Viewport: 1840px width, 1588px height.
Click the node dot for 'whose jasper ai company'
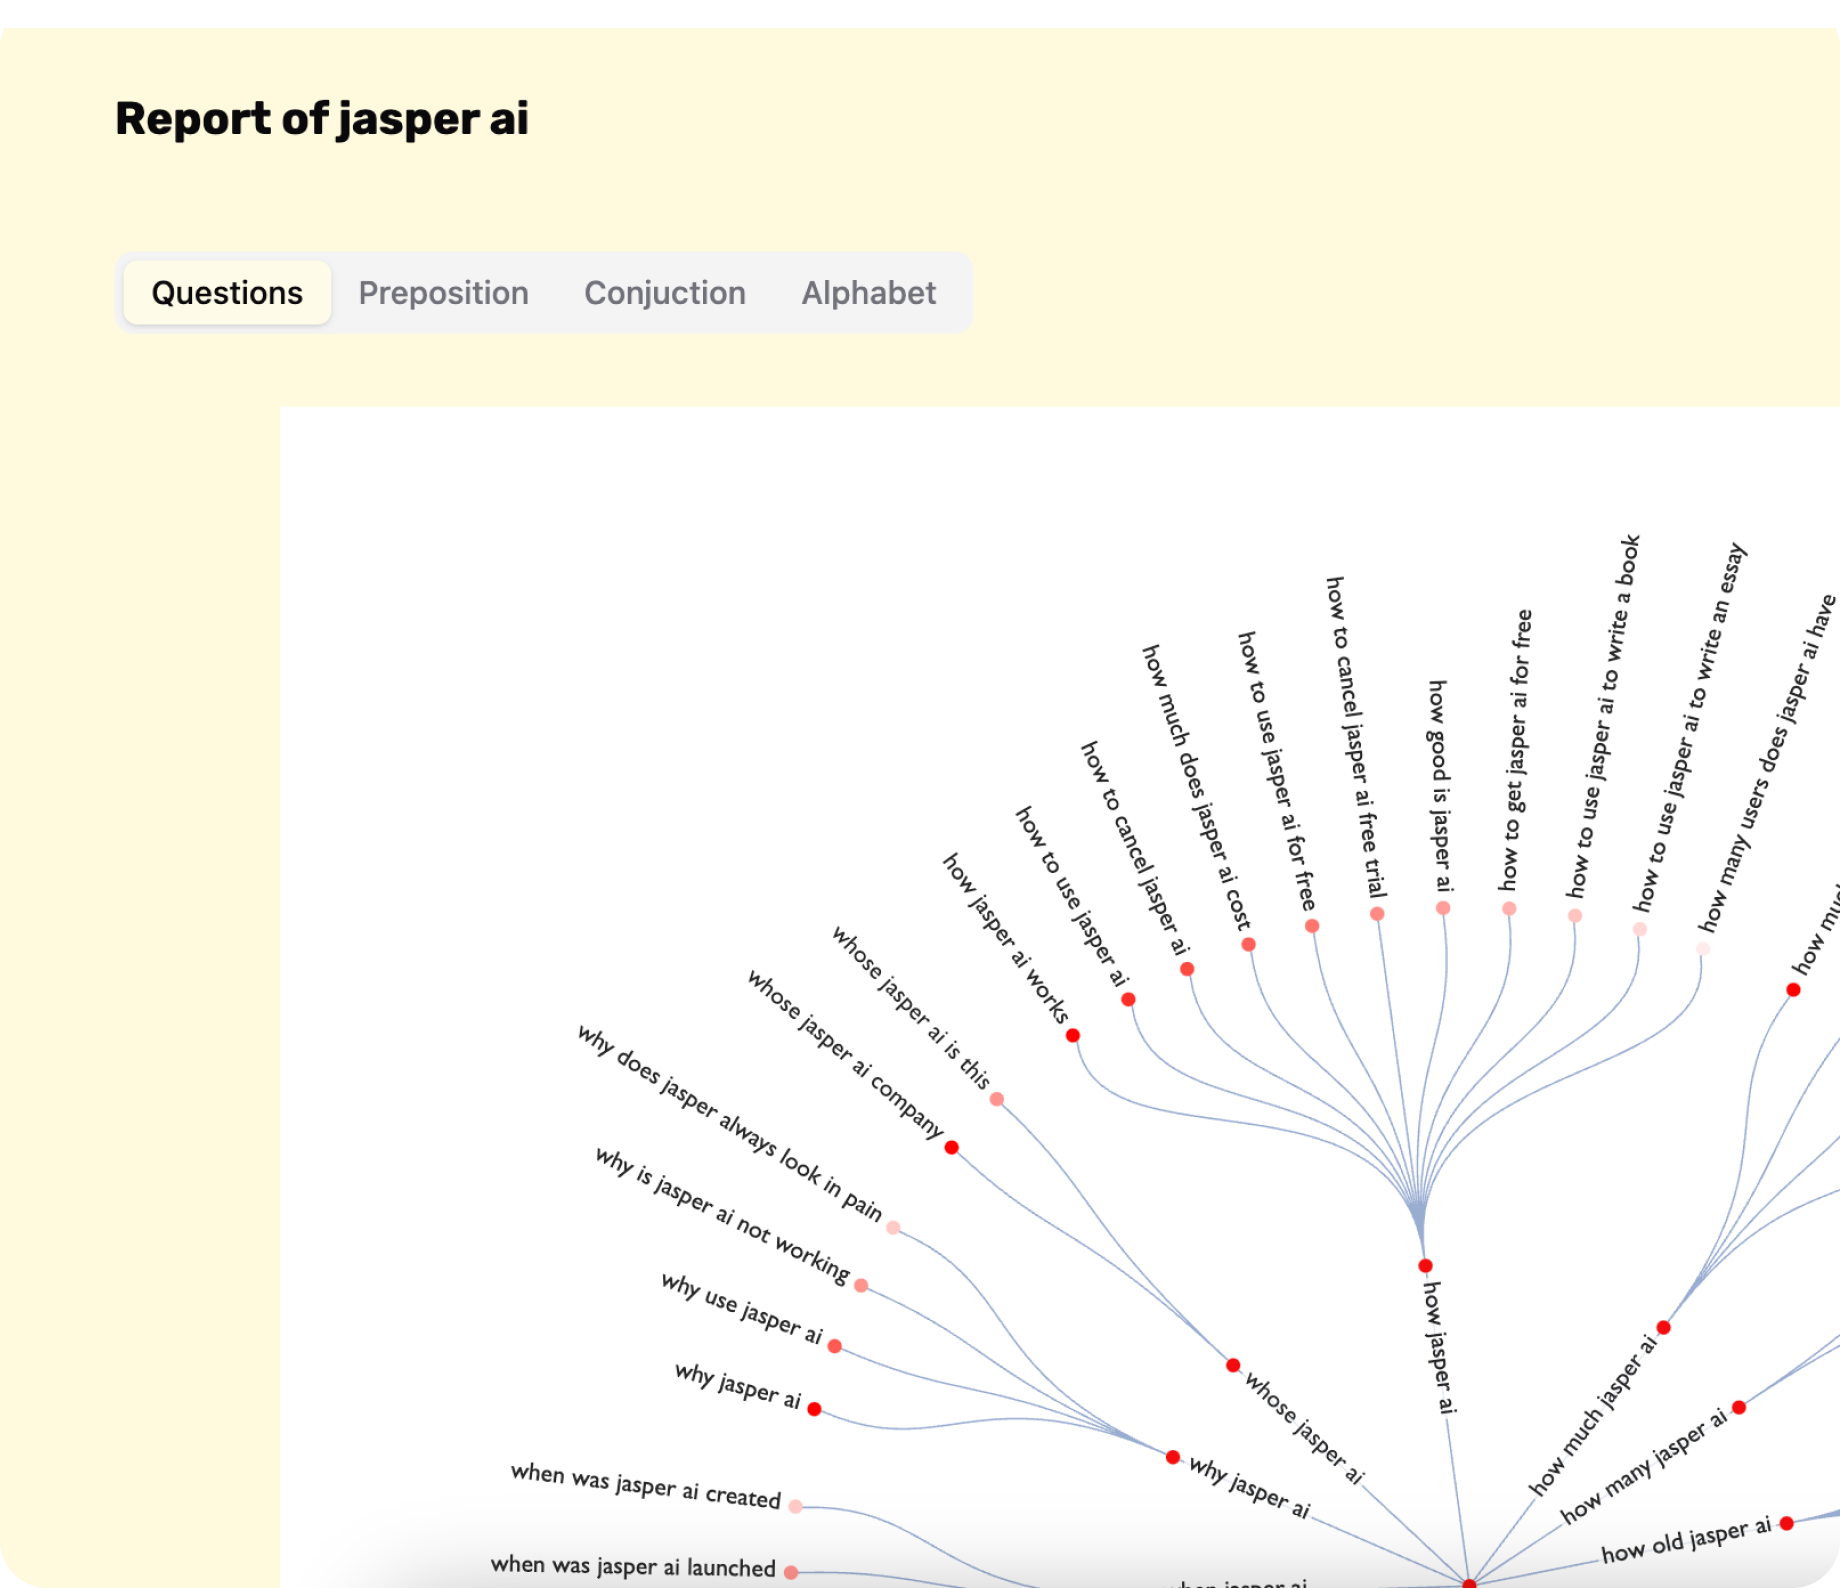coord(952,1148)
